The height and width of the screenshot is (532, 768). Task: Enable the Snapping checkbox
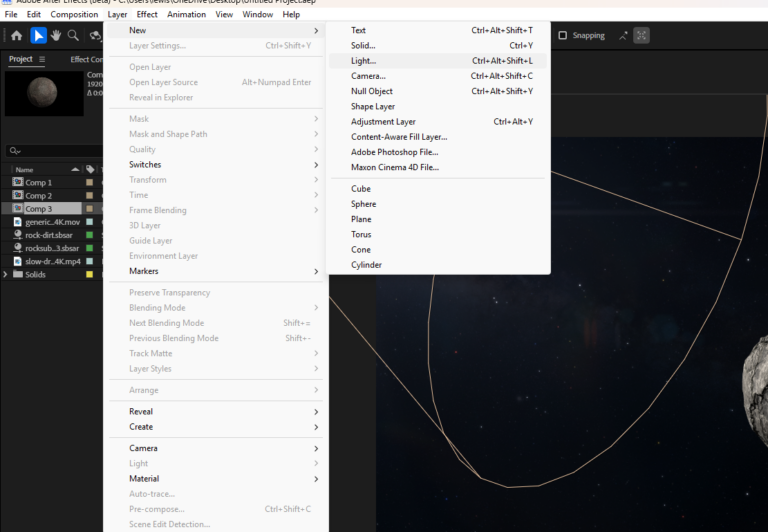point(563,35)
